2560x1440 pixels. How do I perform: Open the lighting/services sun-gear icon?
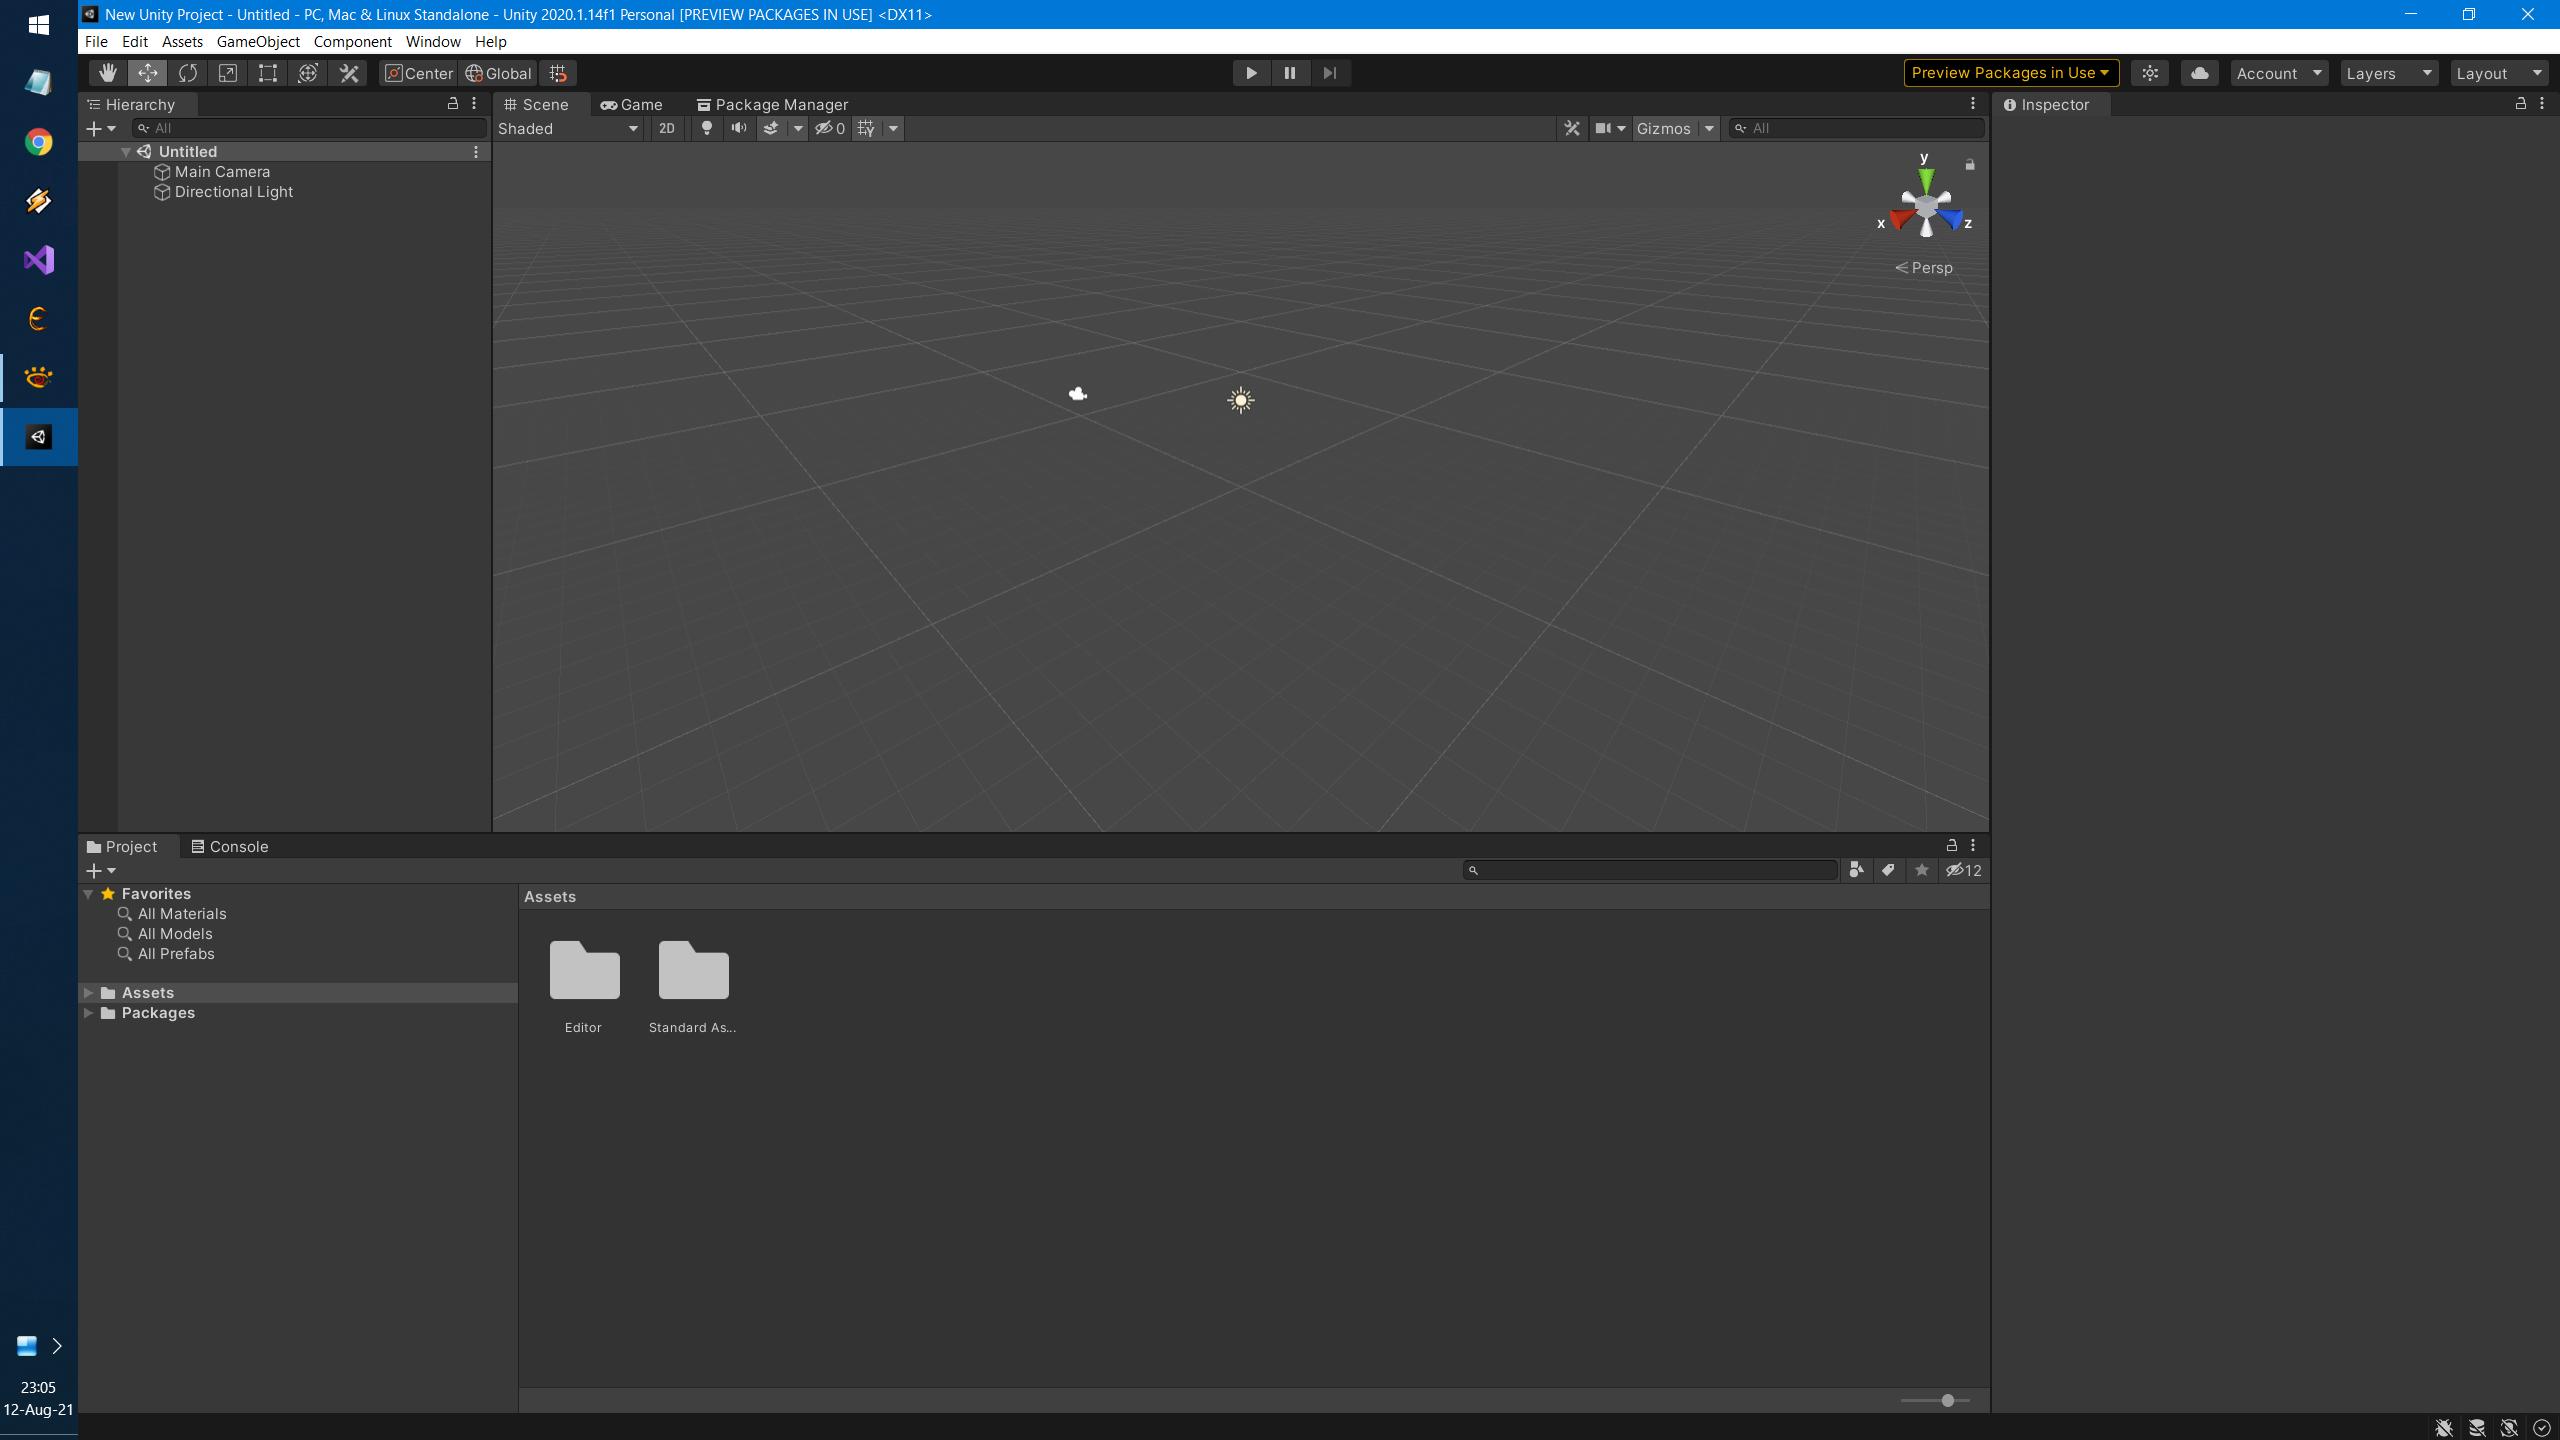click(x=2150, y=73)
